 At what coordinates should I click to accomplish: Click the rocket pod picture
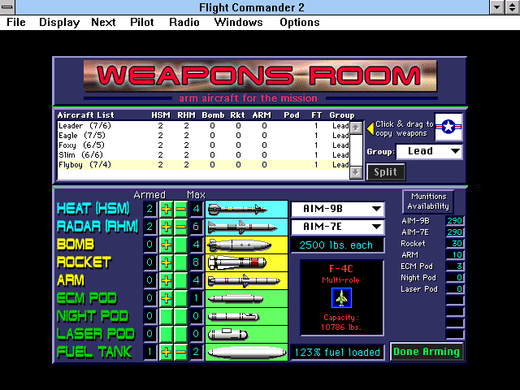(x=246, y=263)
